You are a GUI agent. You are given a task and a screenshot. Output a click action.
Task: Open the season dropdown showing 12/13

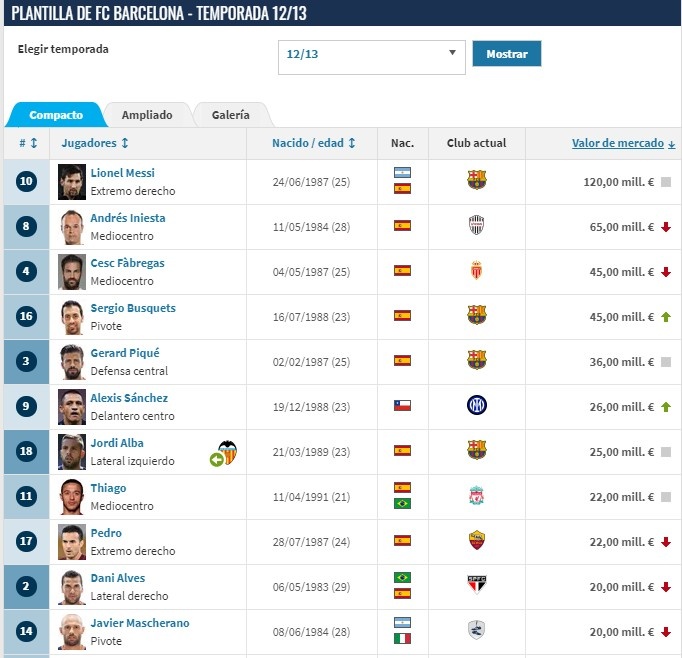[x=371, y=57]
